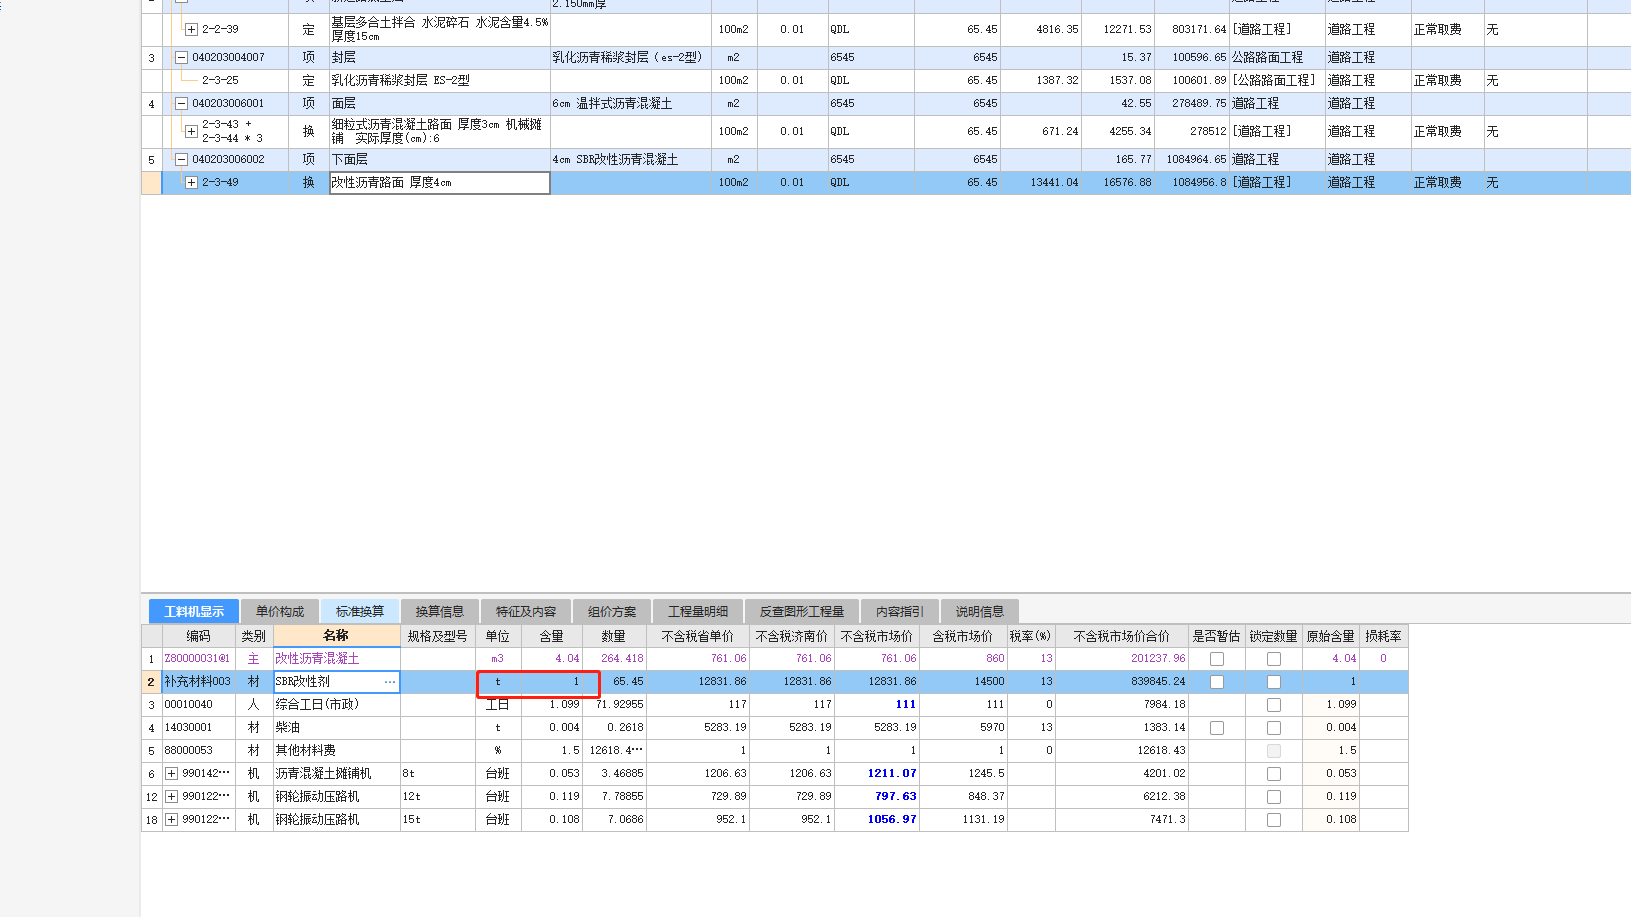1631x917 pixels.
Task: Switch to the 组价方案 tab
Action: [x=612, y=611]
